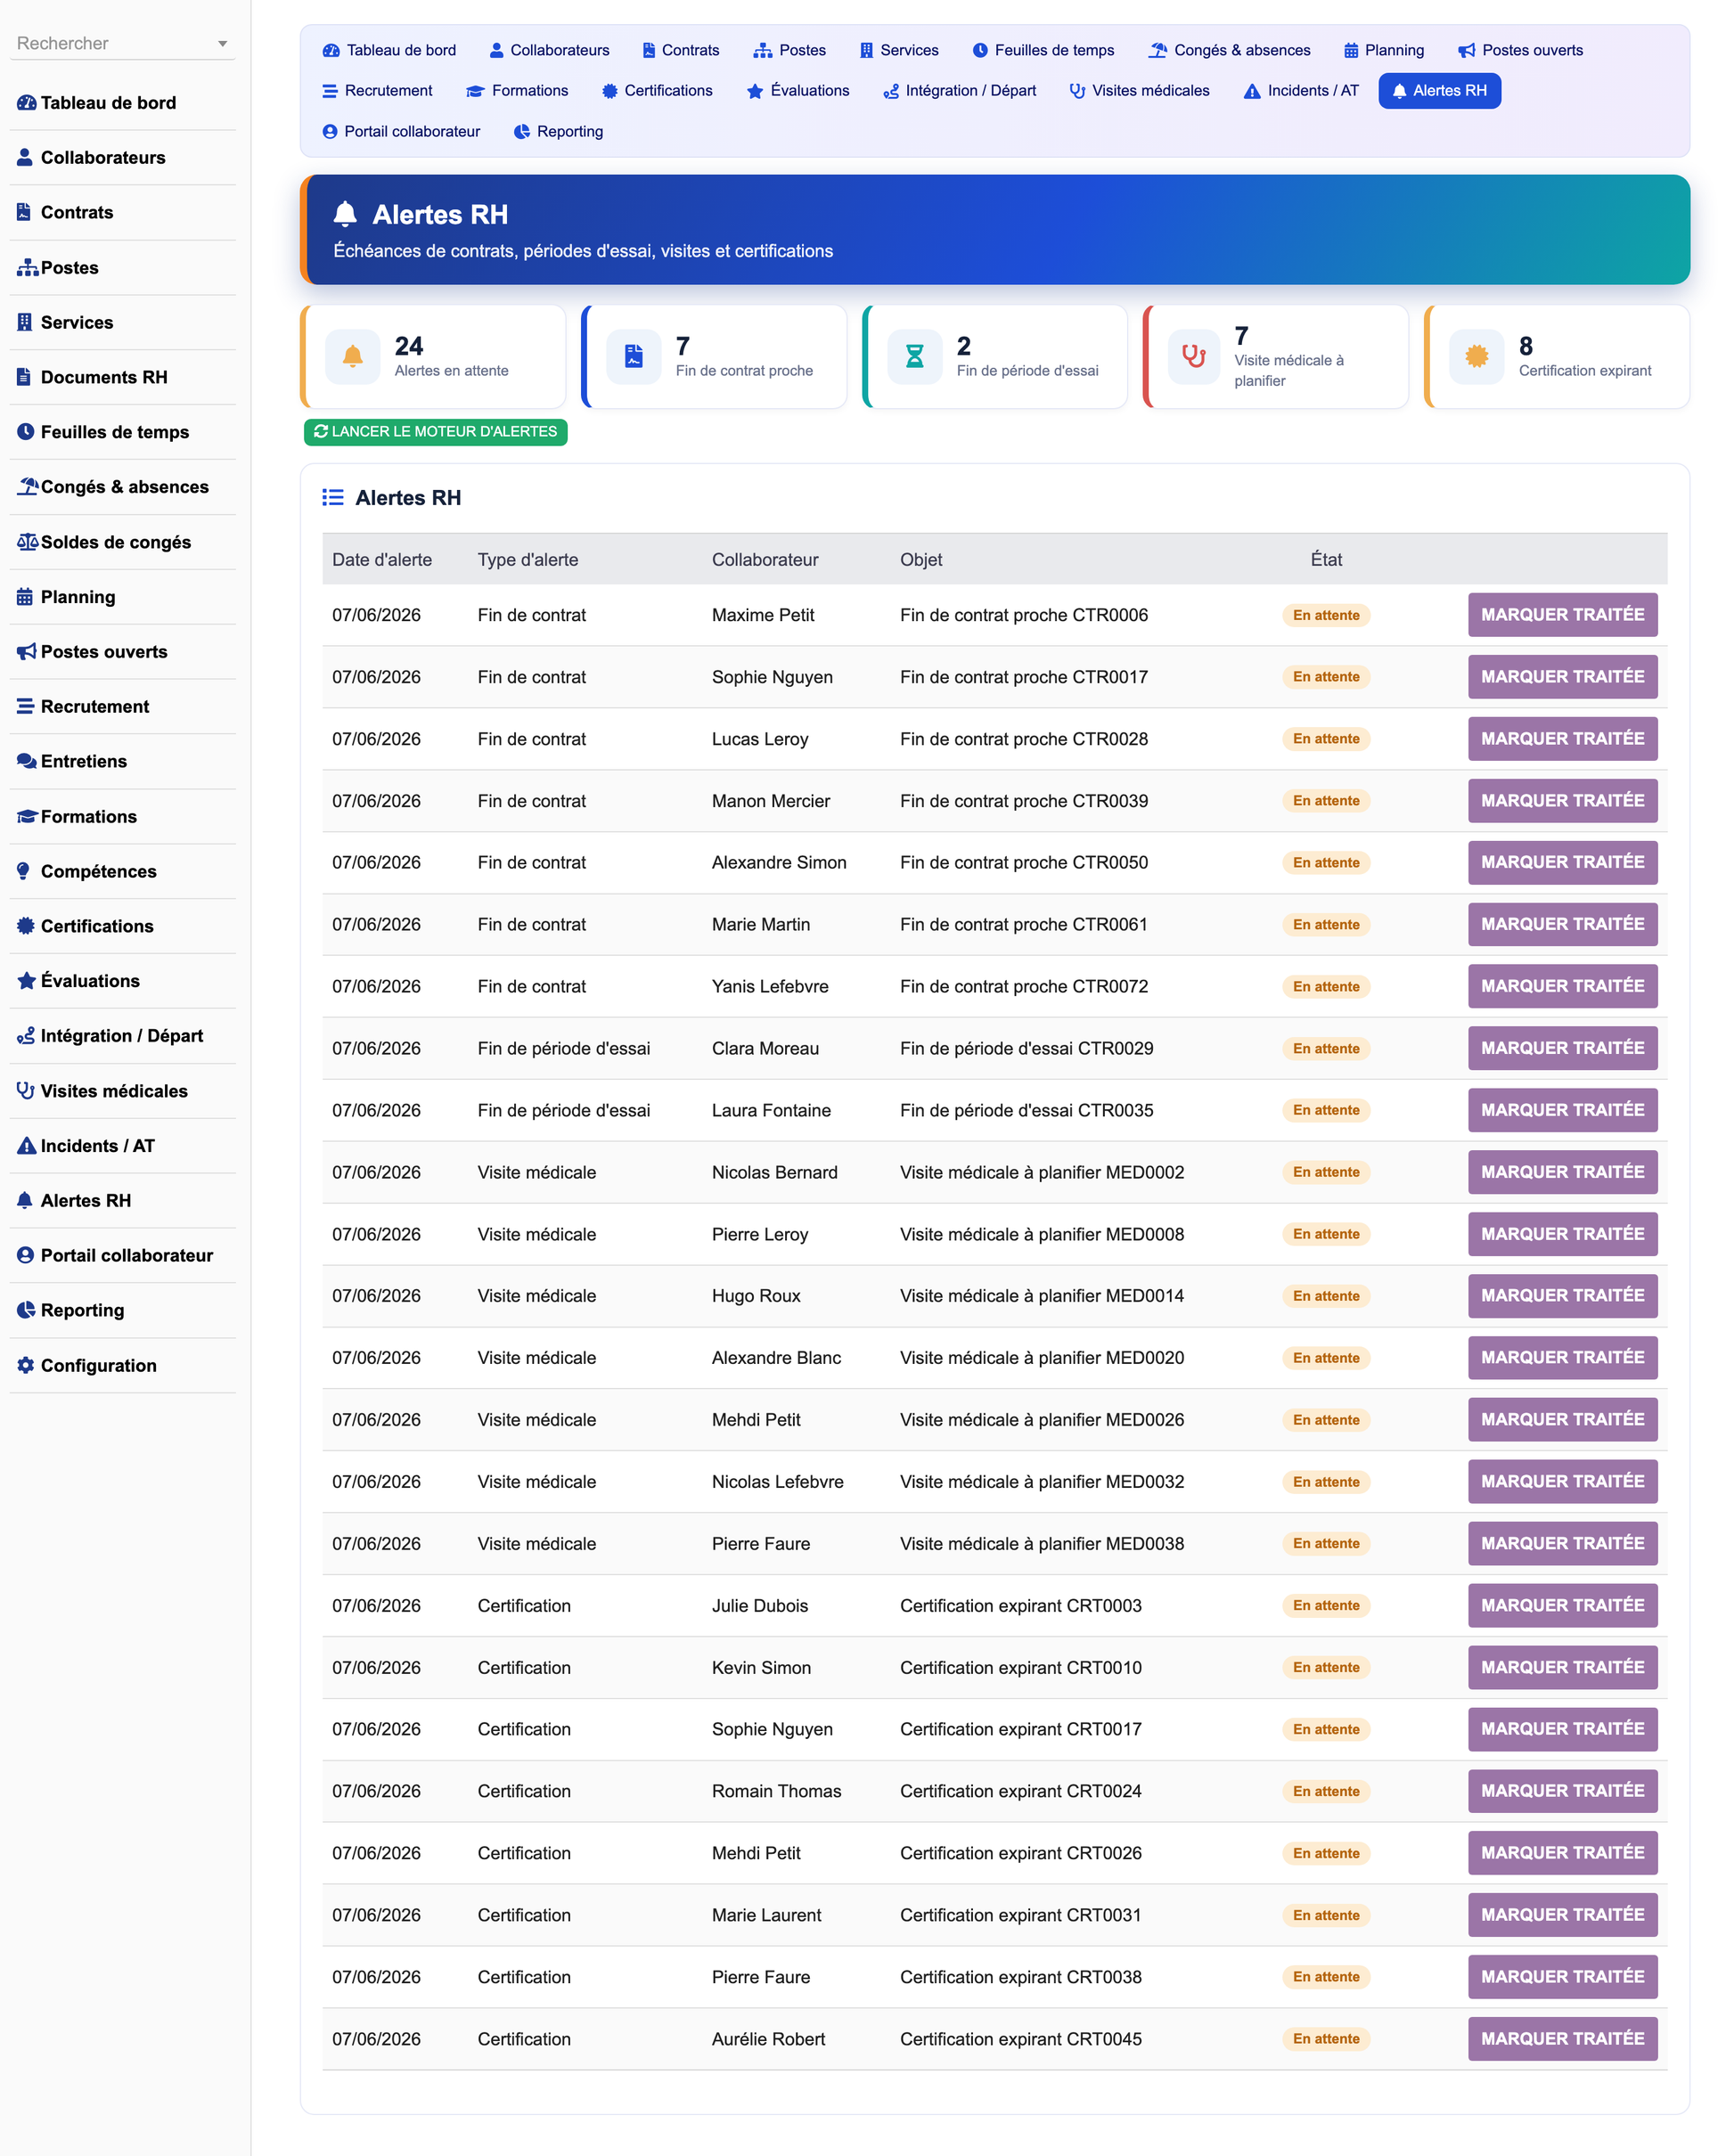
Task: Click the 7 Fin de contrat proche card
Action: coord(714,356)
